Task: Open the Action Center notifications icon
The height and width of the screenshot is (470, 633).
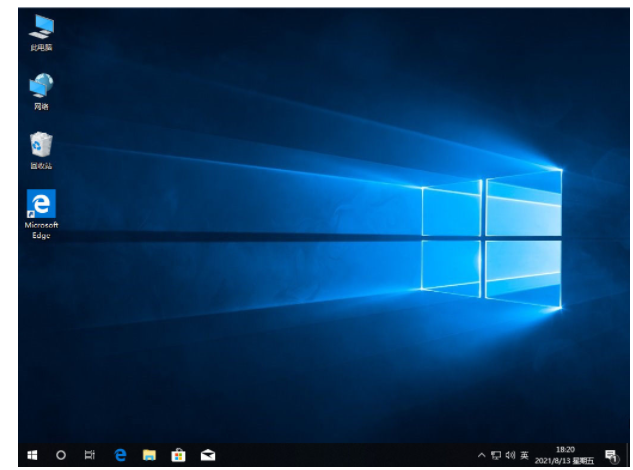Action: (x=610, y=456)
